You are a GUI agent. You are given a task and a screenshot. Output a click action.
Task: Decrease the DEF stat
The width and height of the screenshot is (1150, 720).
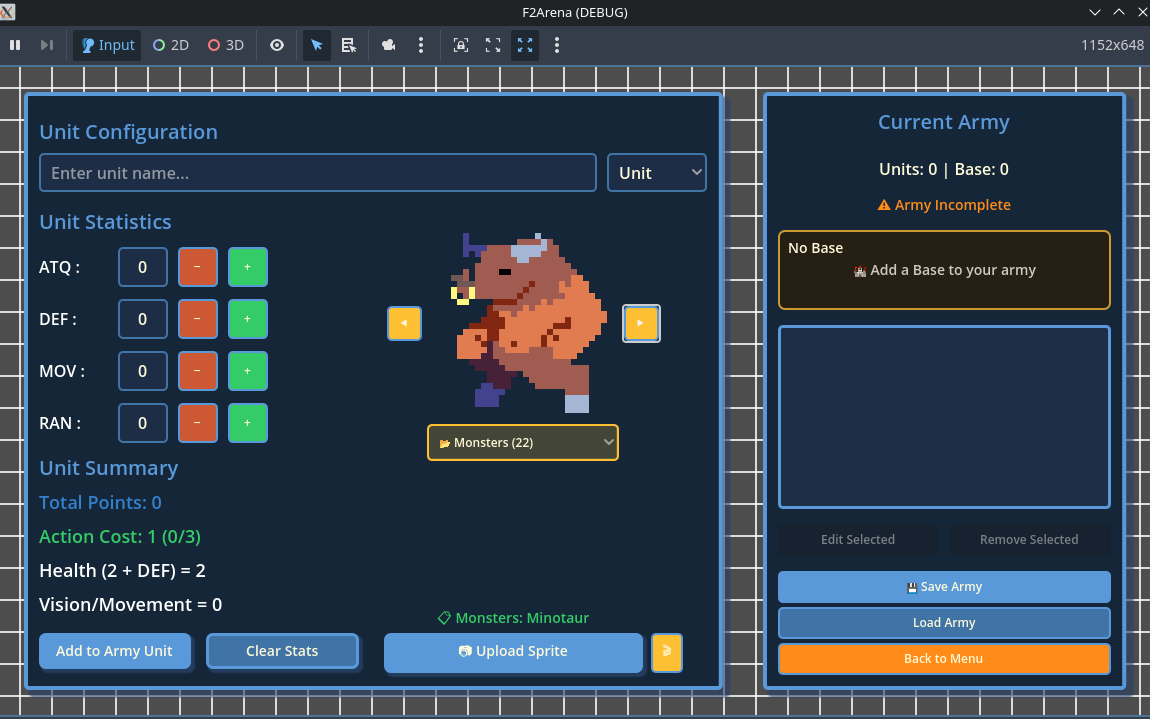198,320
